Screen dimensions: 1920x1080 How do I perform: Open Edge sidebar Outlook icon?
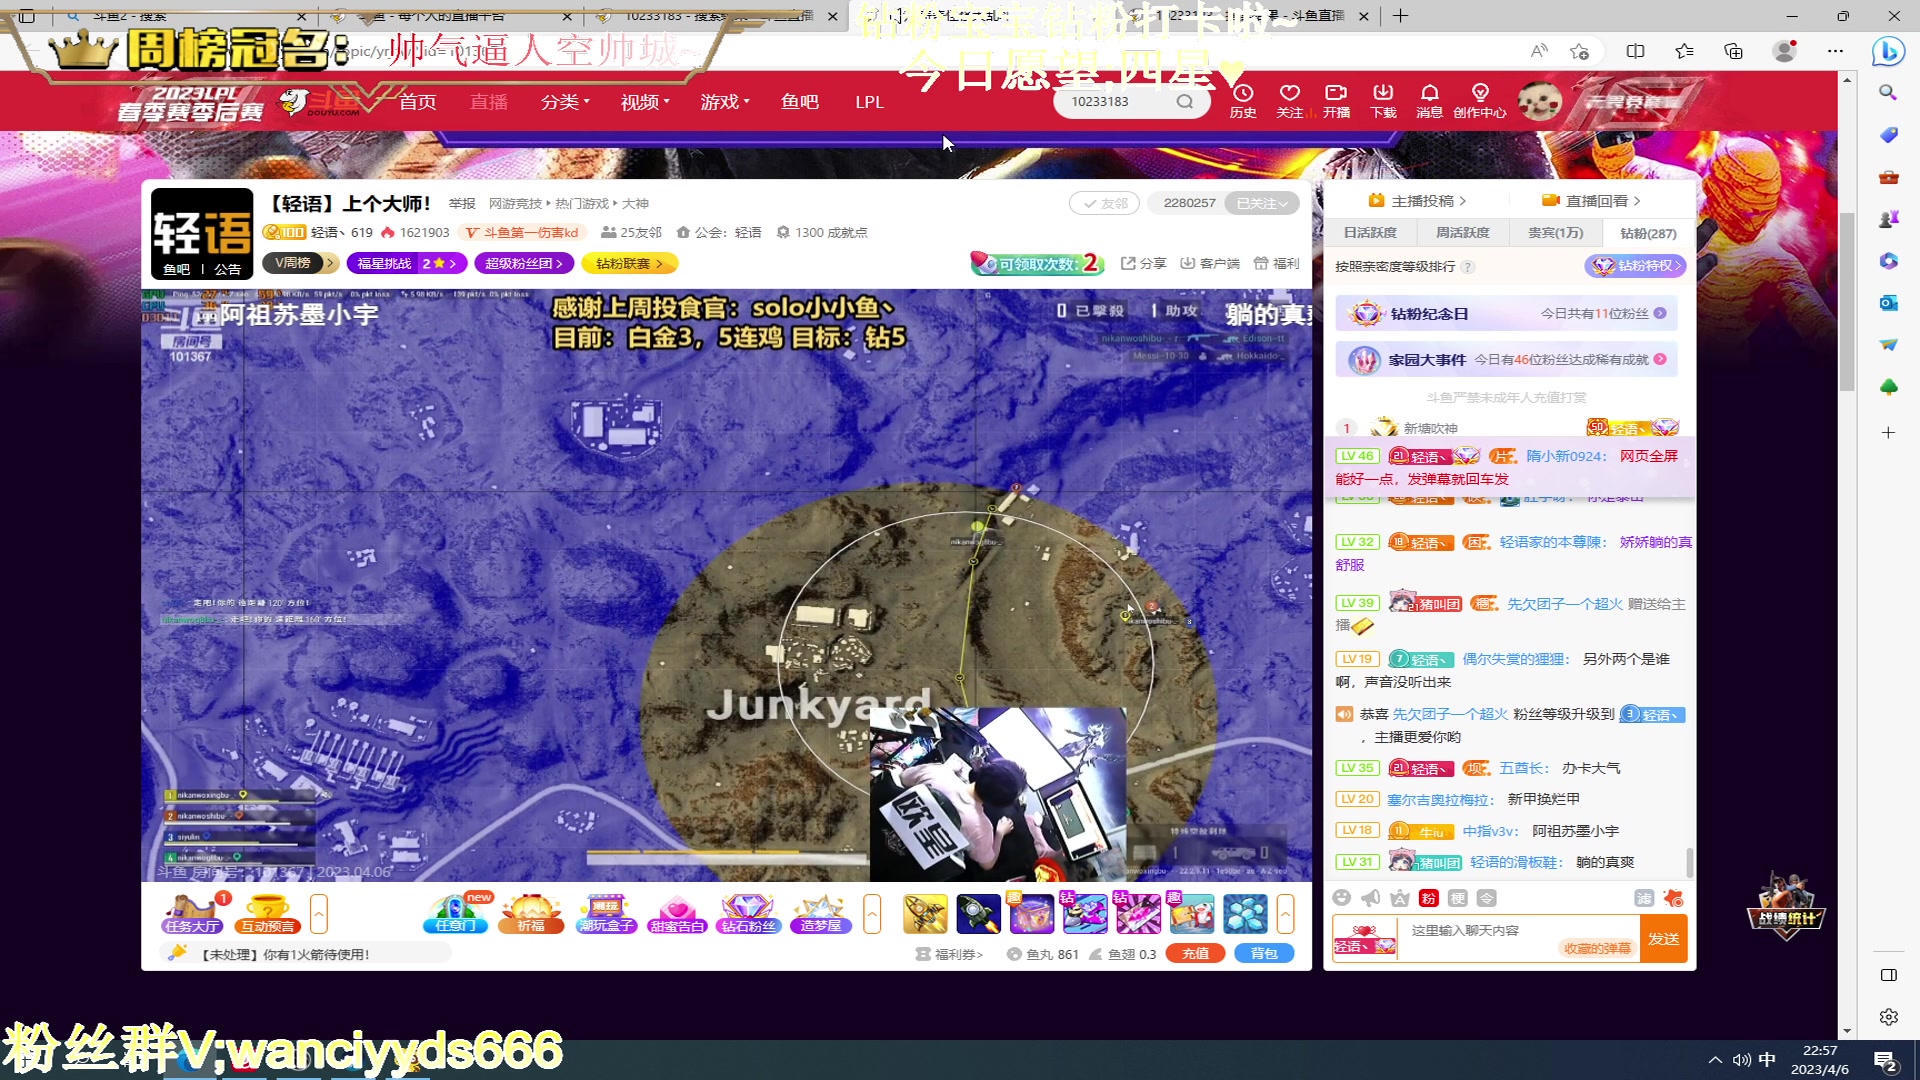pyautogui.click(x=1888, y=302)
